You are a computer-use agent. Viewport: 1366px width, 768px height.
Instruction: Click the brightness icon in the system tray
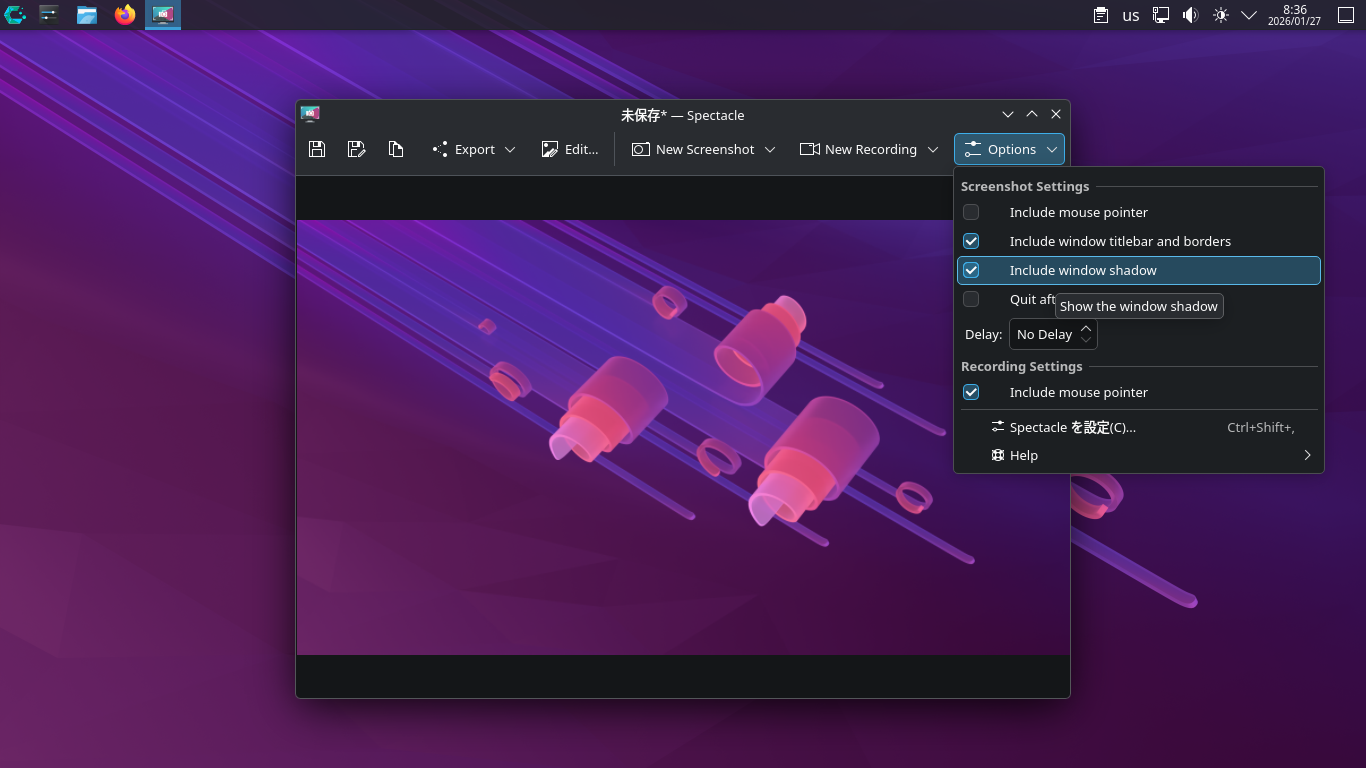coord(1220,15)
